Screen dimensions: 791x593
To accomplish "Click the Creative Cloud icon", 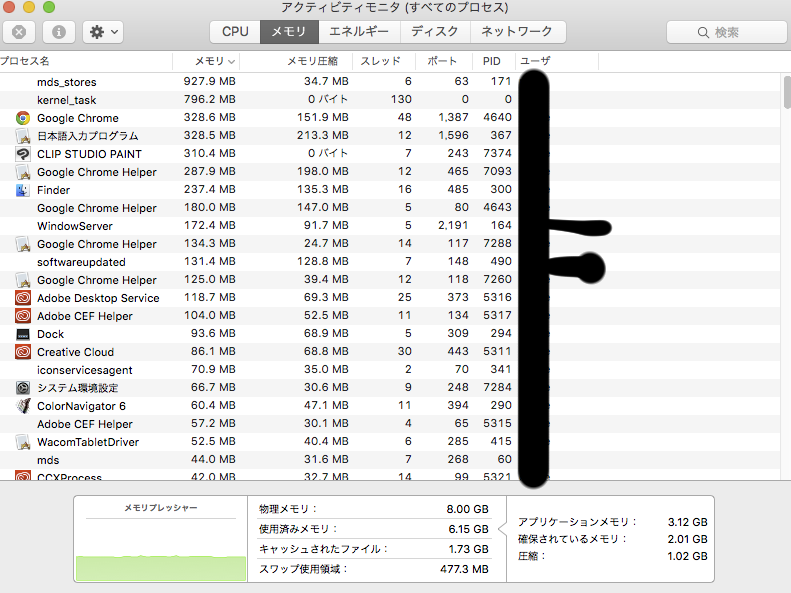I will click(23, 352).
